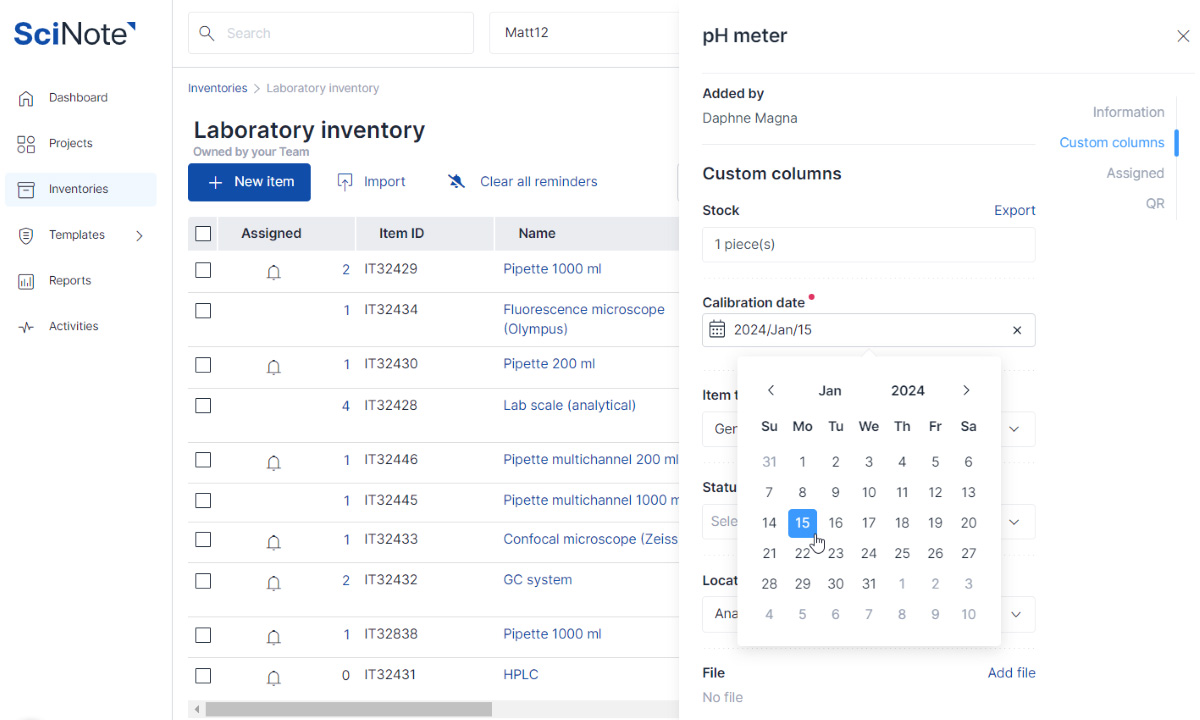Select the HPLC row checkbox
The image size is (1200, 720).
pyautogui.click(x=203, y=675)
